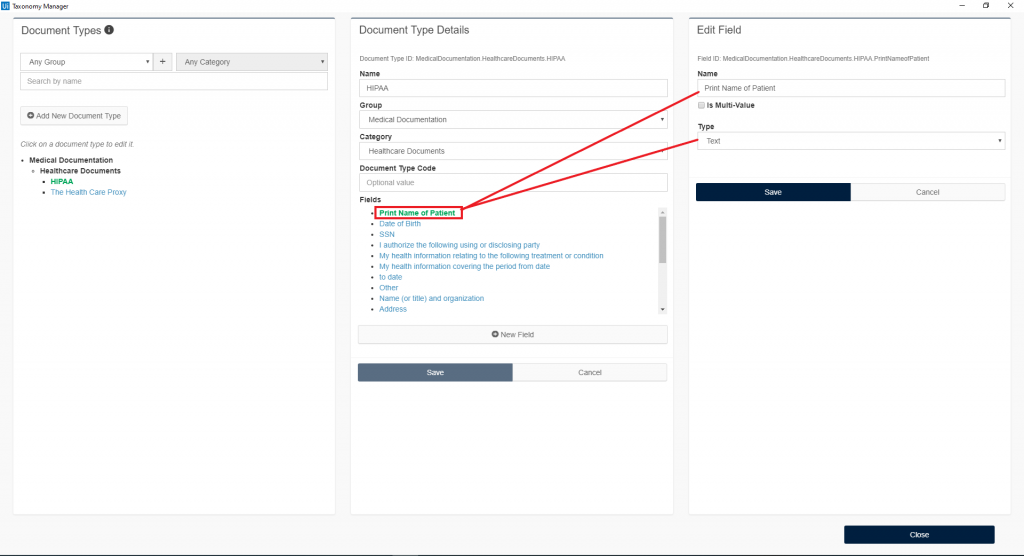The width and height of the screenshot is (1024, 556).
Task: Click the Close button at bottom right
Action: coord(919,534)
